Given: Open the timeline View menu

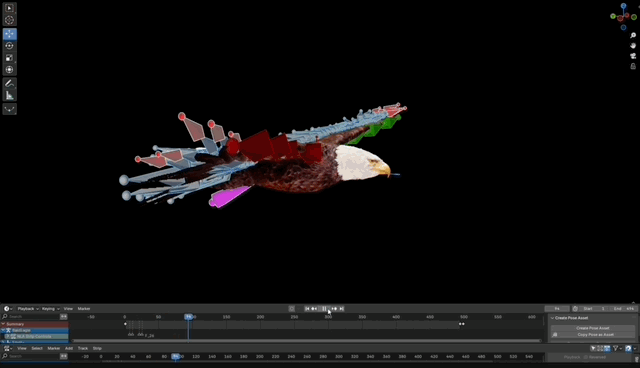Looking at the screenshot, I should tap(68, 309).
